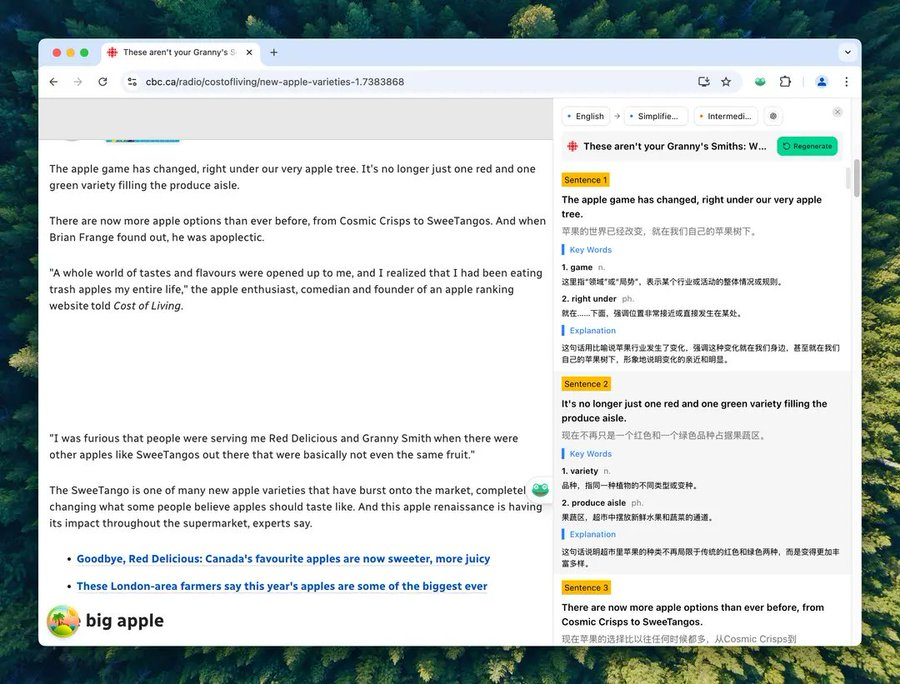
Task: Open a new tab with plus button
Action: point(274,52)
